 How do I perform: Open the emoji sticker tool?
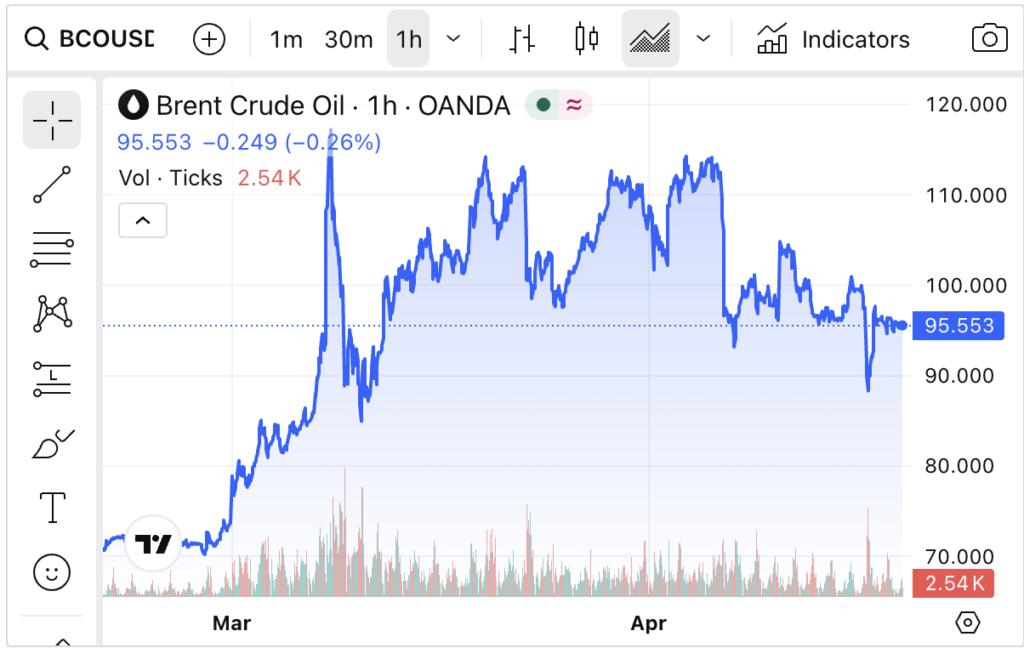52,573
